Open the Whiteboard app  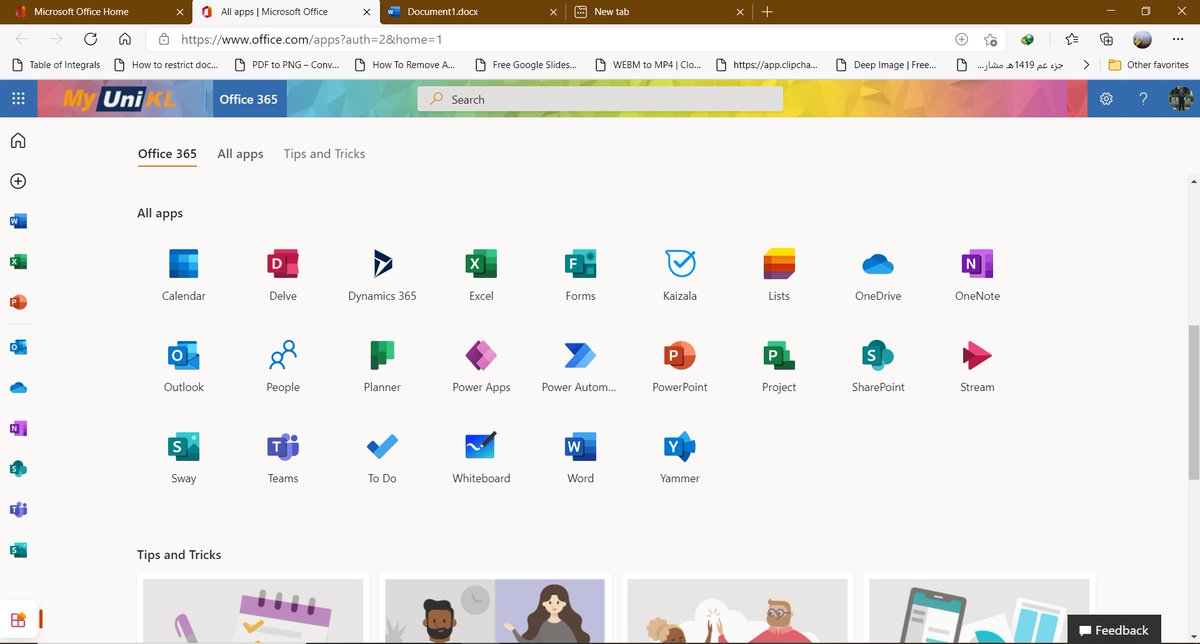coord(481,456)
